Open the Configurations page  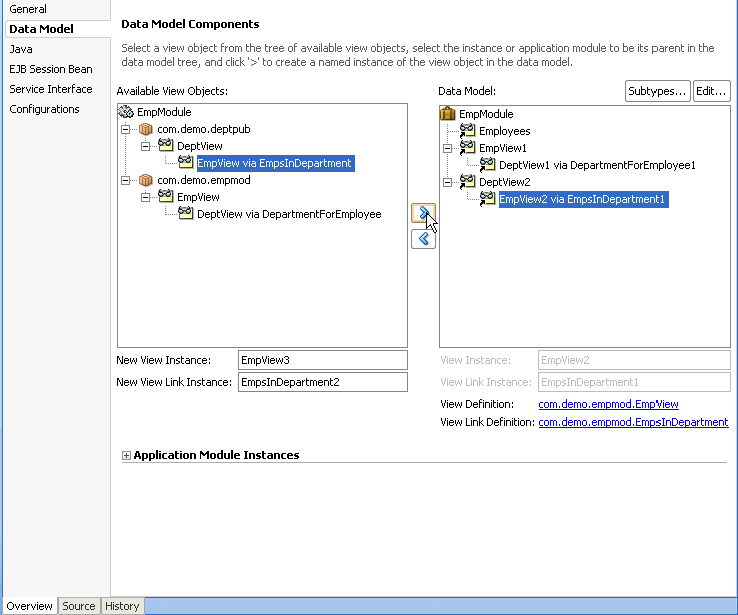click(x=44, y=109)
